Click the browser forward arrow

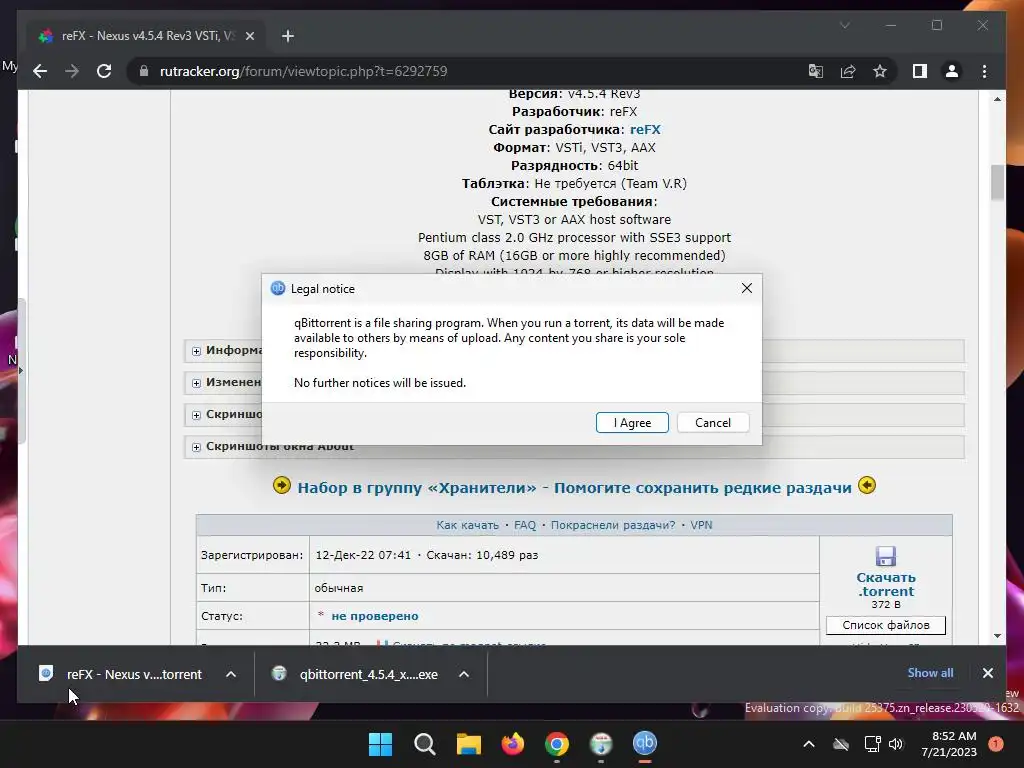click(72, 71)
